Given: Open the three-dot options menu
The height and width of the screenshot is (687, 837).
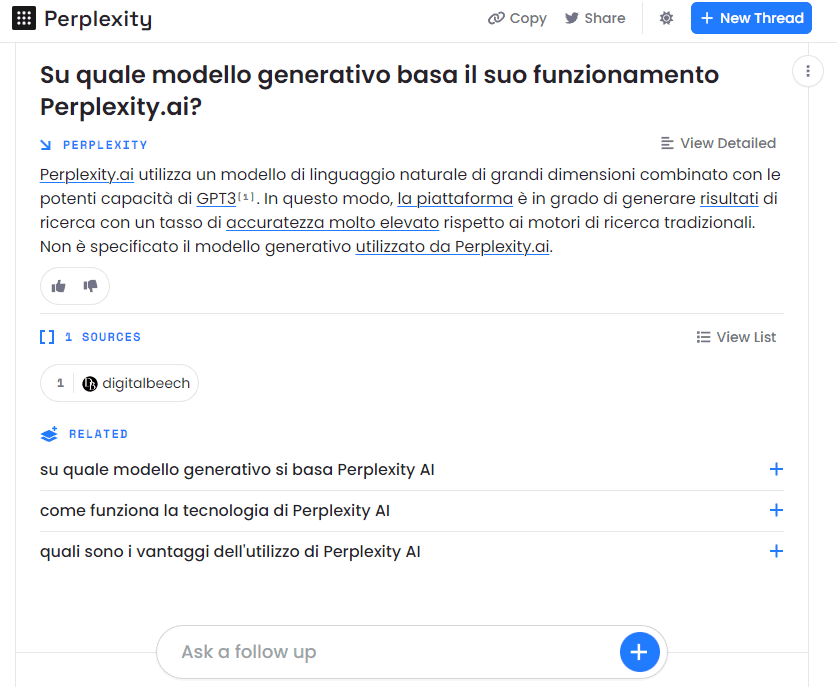Looking at the screenshot, I should [807, 71].
